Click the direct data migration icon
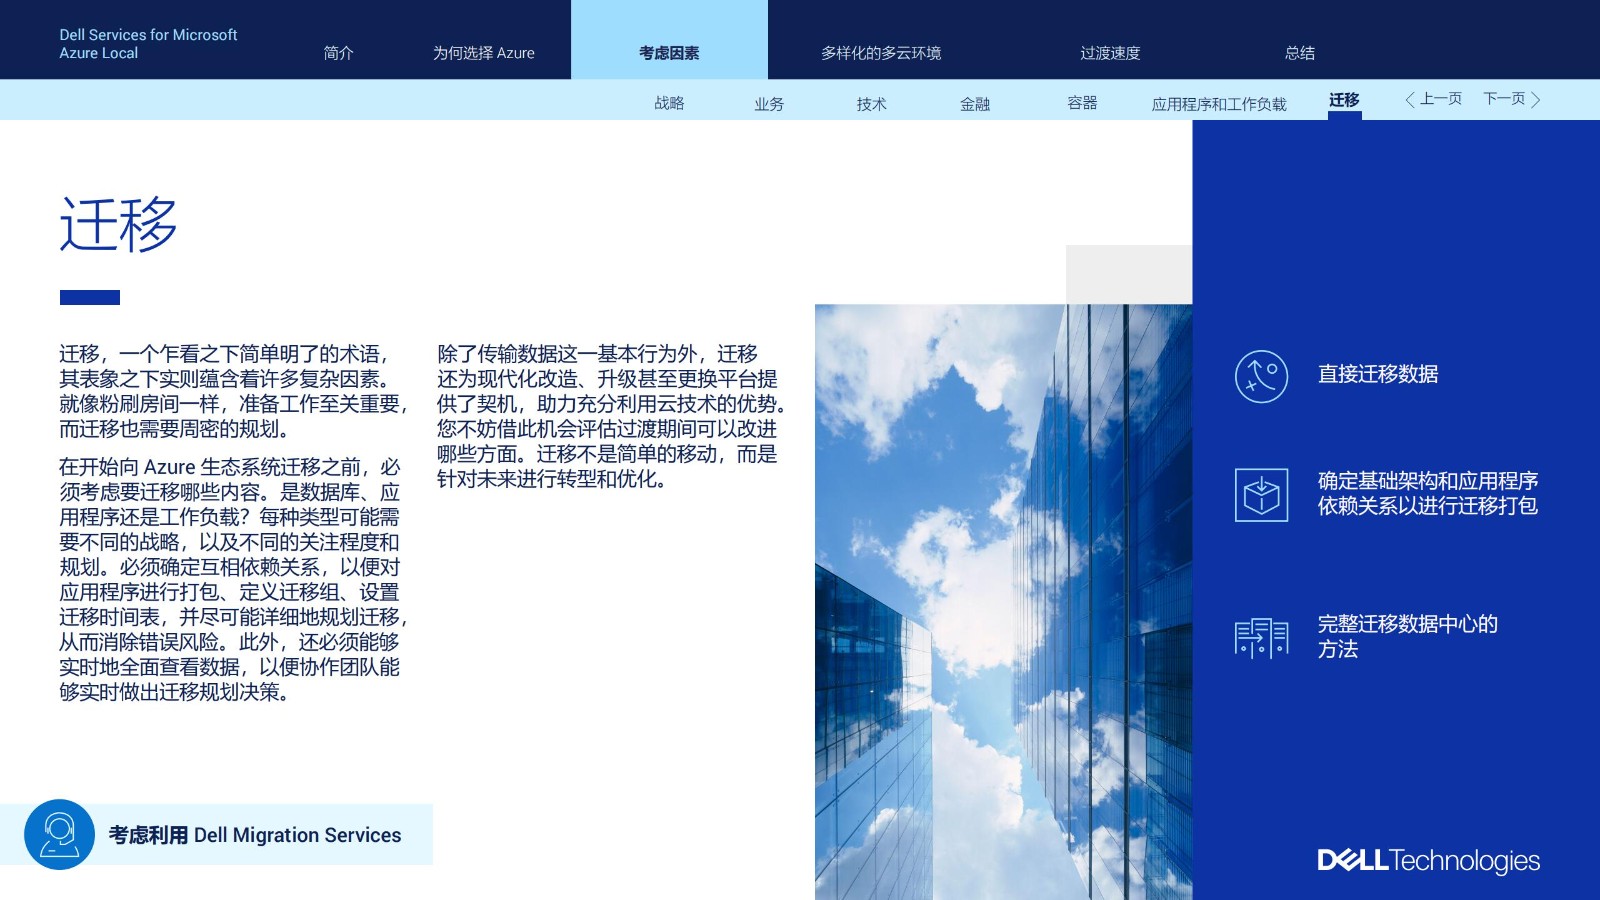This screenshot has height=900, width=1600. pos(1261,376)
